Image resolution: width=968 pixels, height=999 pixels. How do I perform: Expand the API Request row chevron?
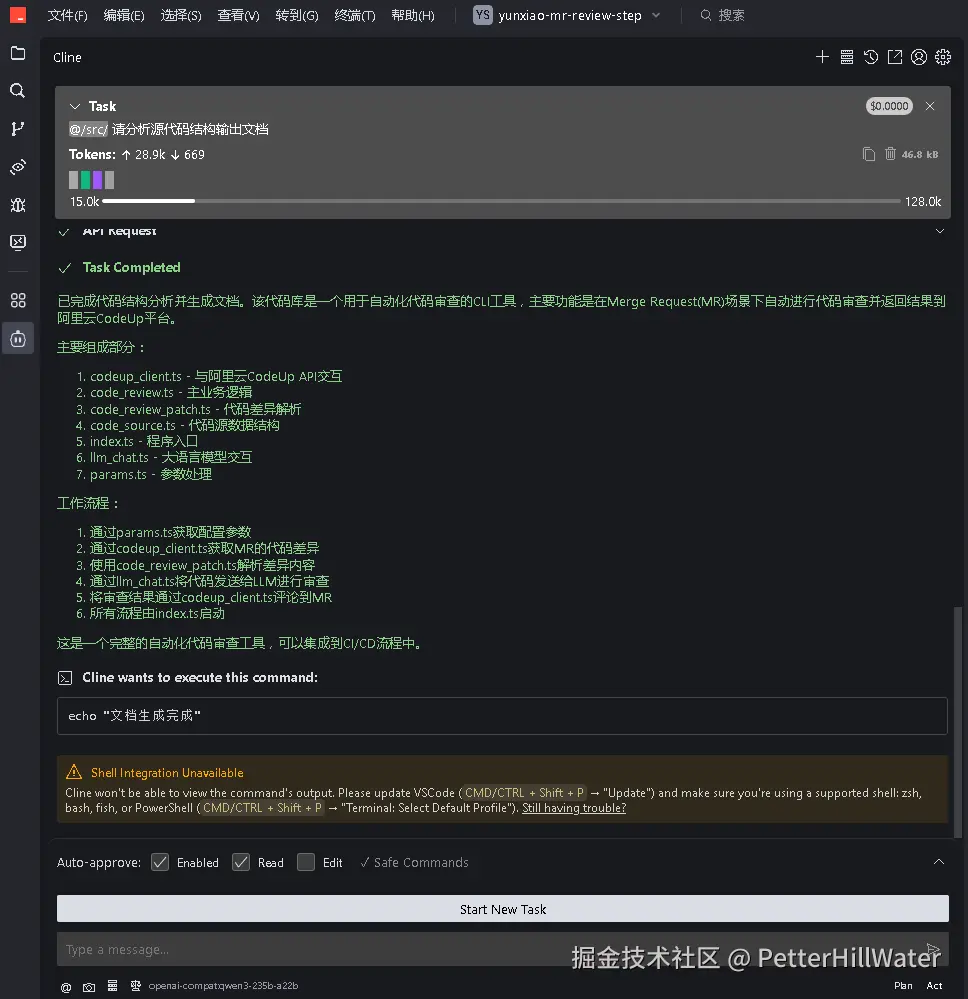coord(939,231)
